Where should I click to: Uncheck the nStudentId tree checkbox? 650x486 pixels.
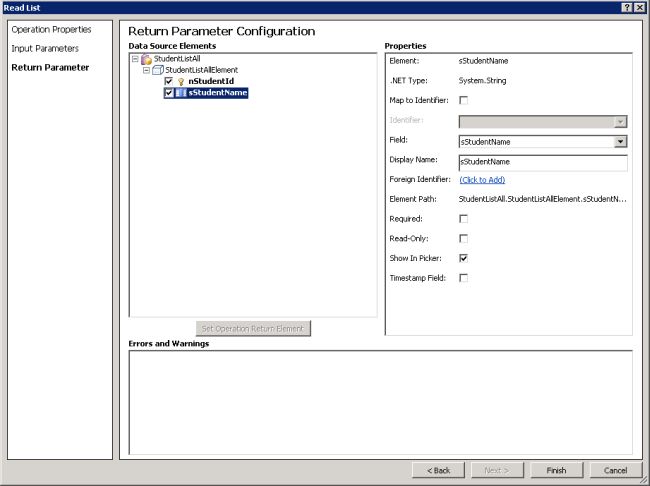pyautogui.click(x=169, y=81)
